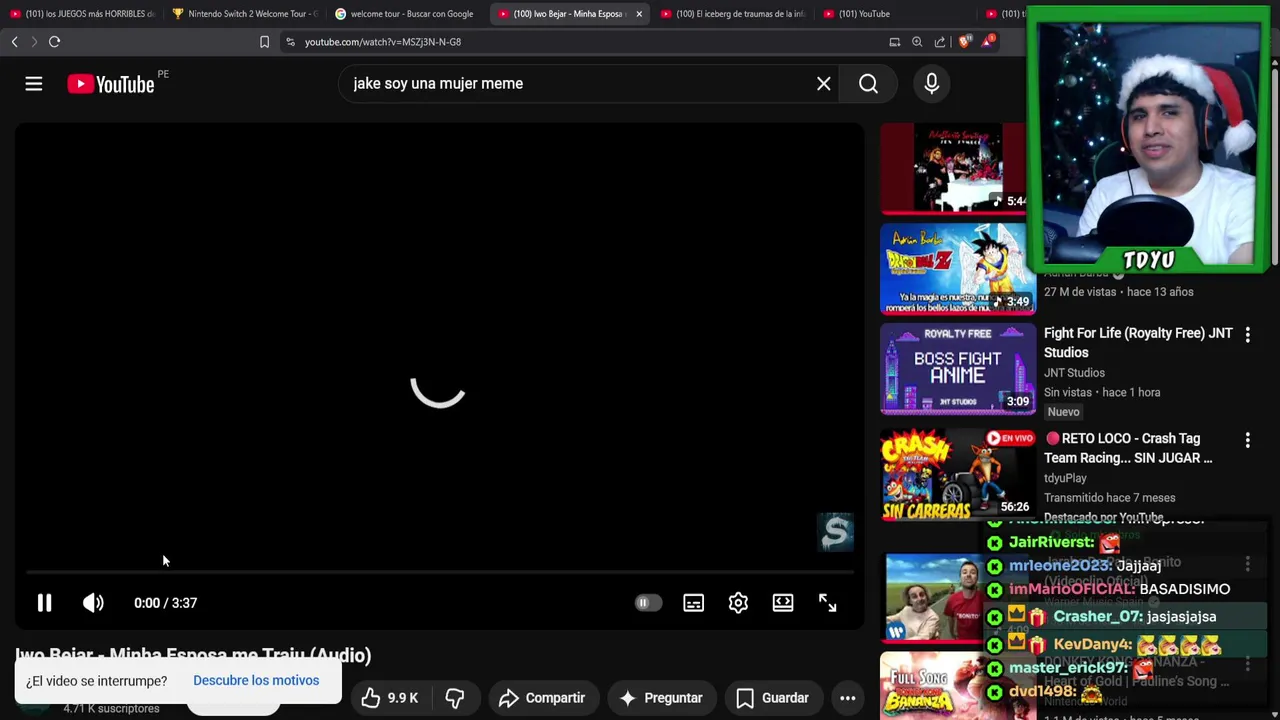The height and width of the screenshot is (720, 1280).
Task: Like the video with 9.9 K likes
Action: [x=389, y=698]
